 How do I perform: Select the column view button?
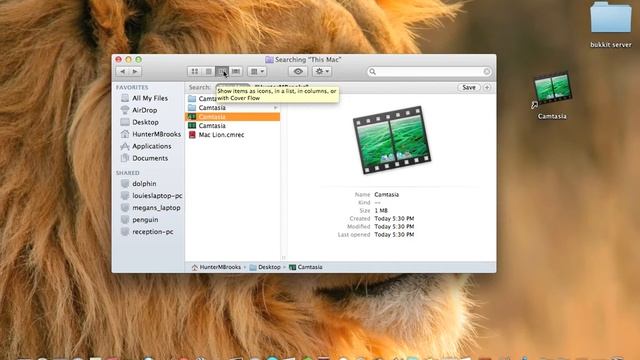(x=222, y=71)
